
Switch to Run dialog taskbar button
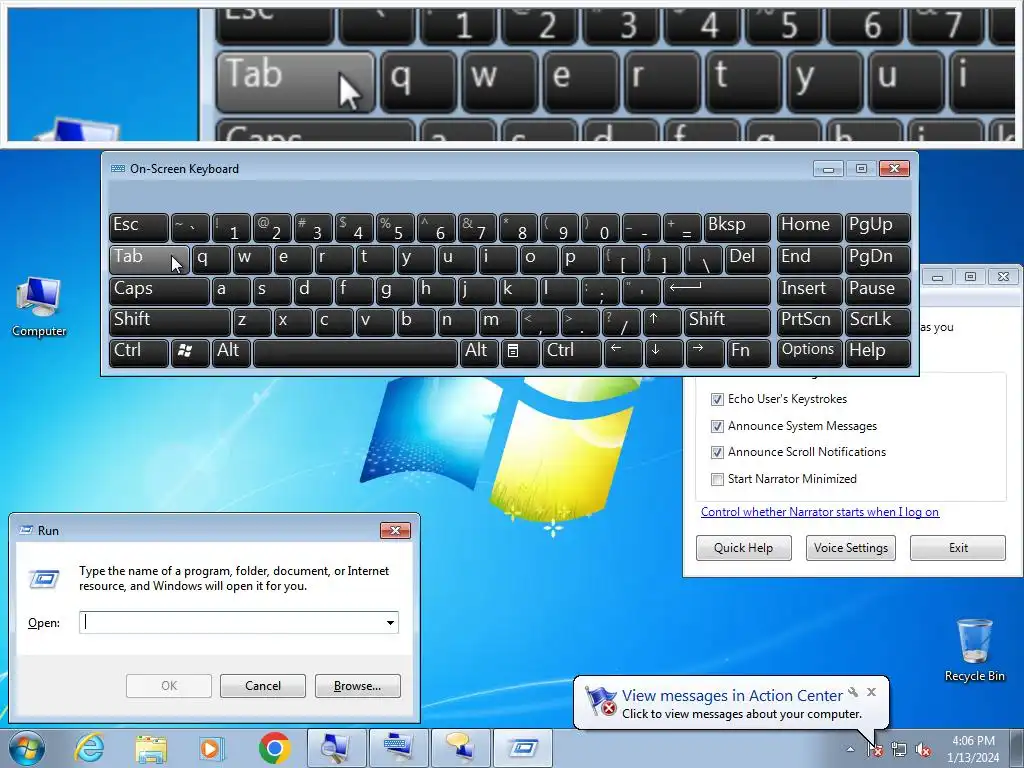pyautogui.click(x=522, y=748)
